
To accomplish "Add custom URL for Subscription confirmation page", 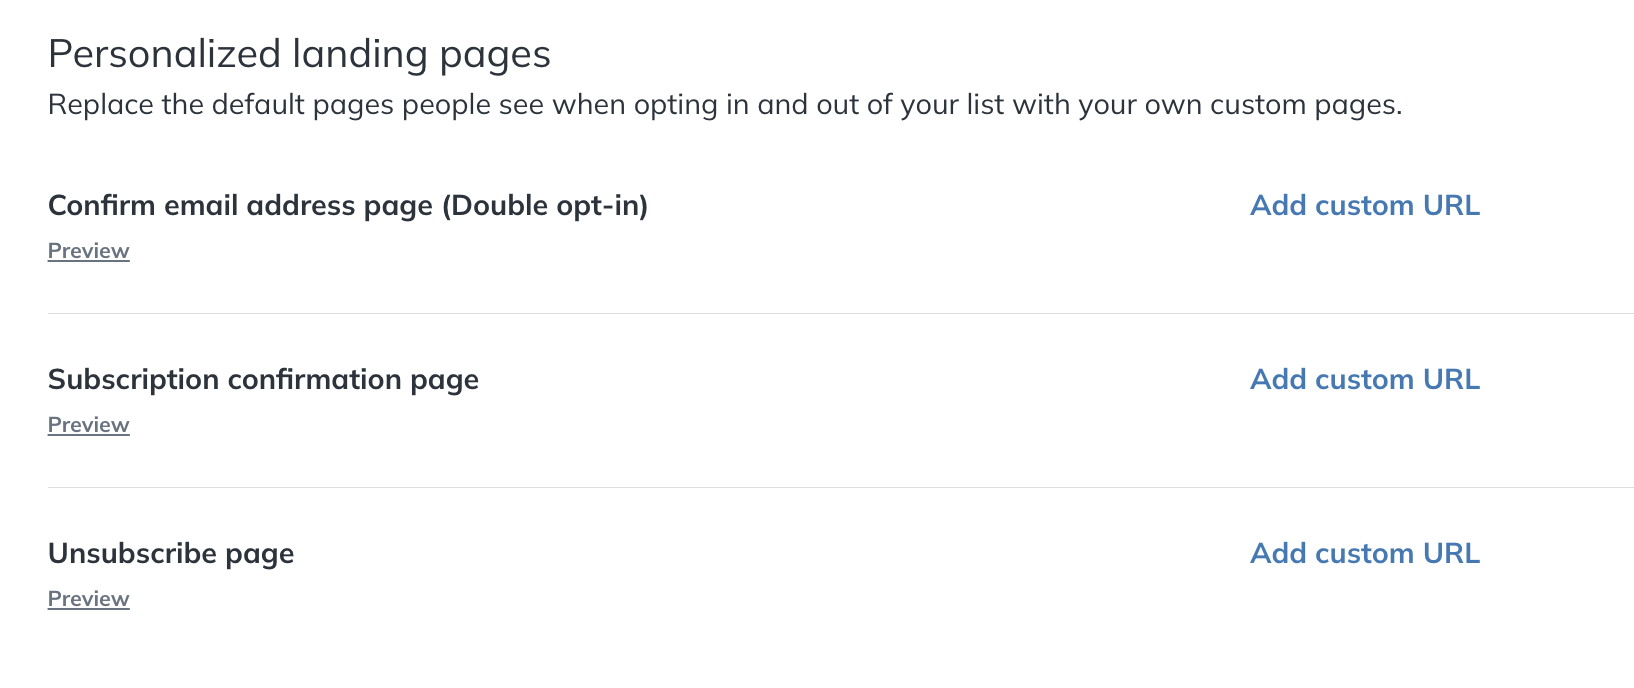I will coord(1364,380).
